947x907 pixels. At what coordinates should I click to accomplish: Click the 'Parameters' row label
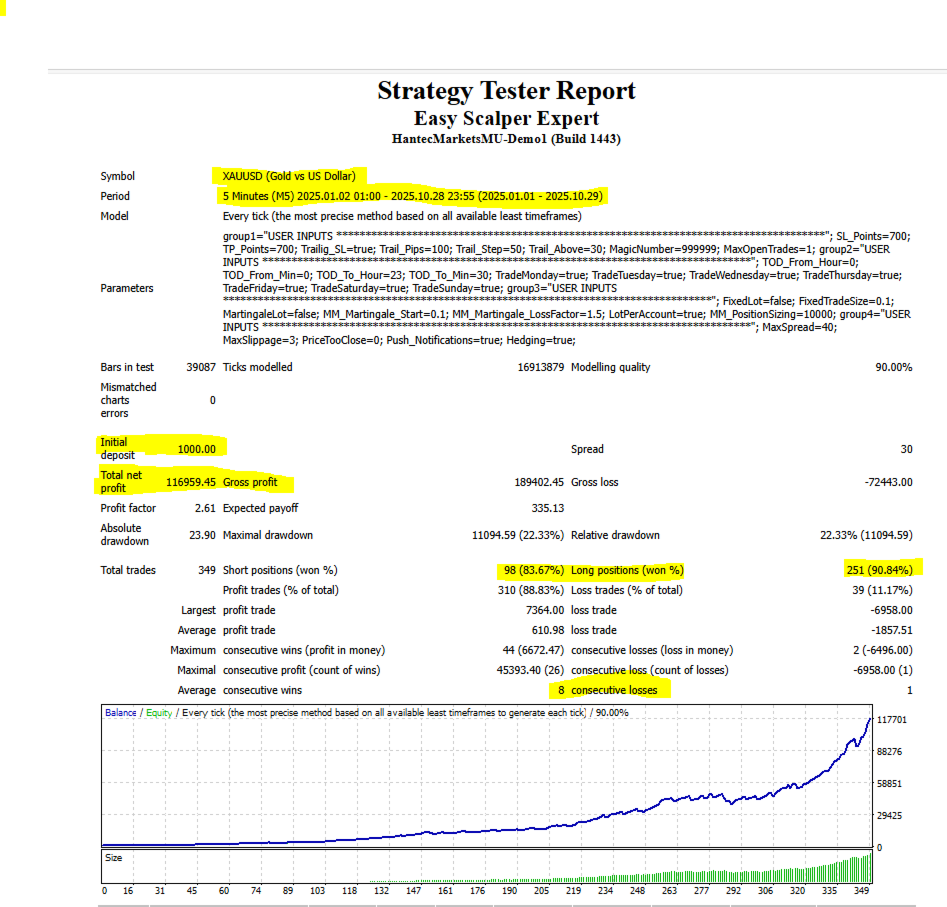[x=127, y=288]
